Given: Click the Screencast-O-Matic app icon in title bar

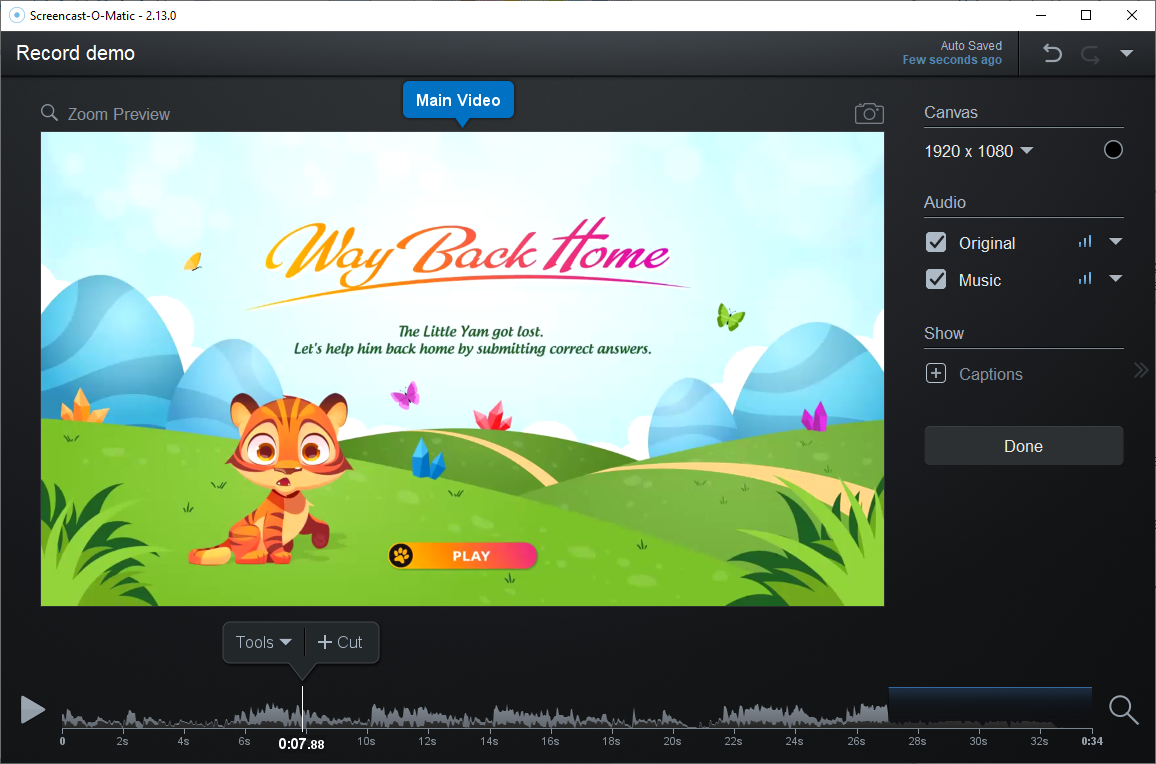Looking at the screenshot, I should (16, 15).
